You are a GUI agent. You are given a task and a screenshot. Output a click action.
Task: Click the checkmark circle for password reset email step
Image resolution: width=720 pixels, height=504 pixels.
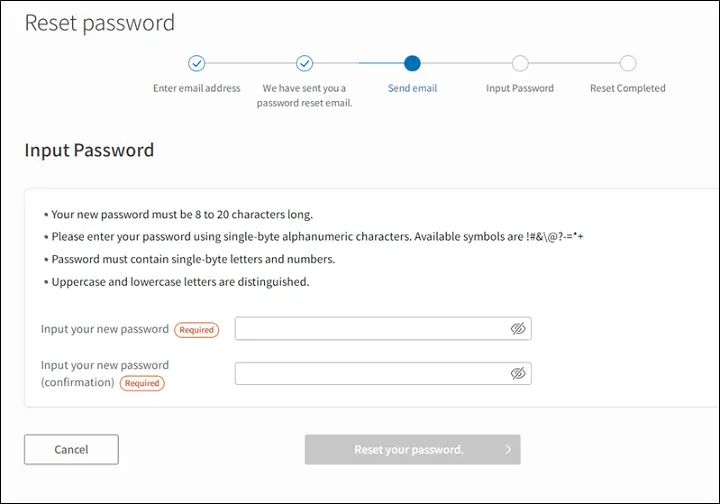tap(304, 63)
